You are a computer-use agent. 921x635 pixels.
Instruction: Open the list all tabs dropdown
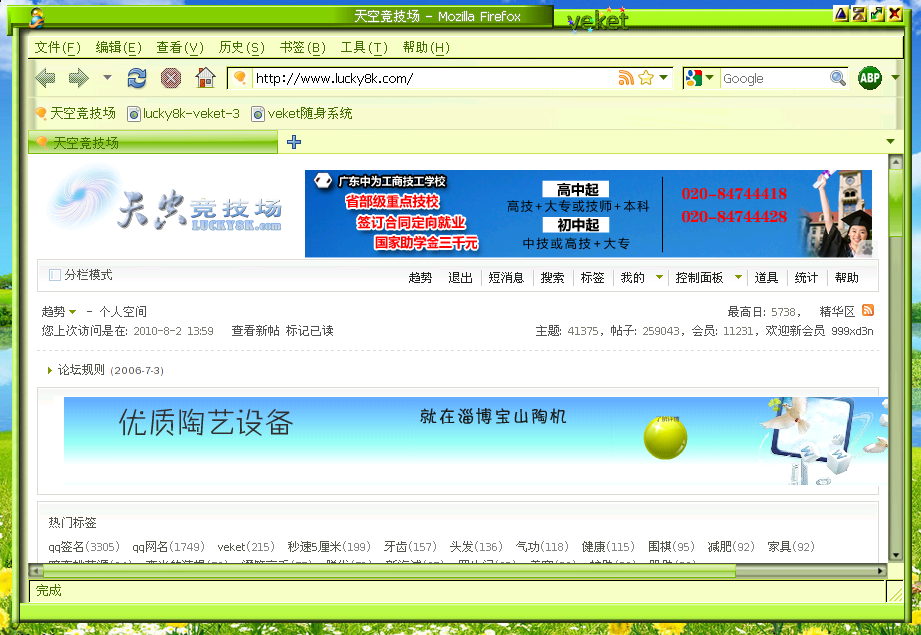pyautogui.click(x=890, y=142)
